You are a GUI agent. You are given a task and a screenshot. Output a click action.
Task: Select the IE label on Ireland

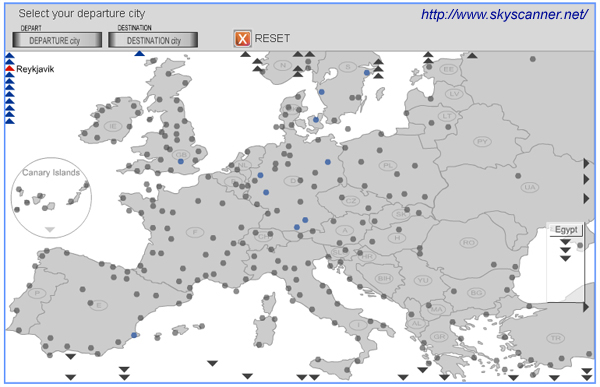(113, 126)
